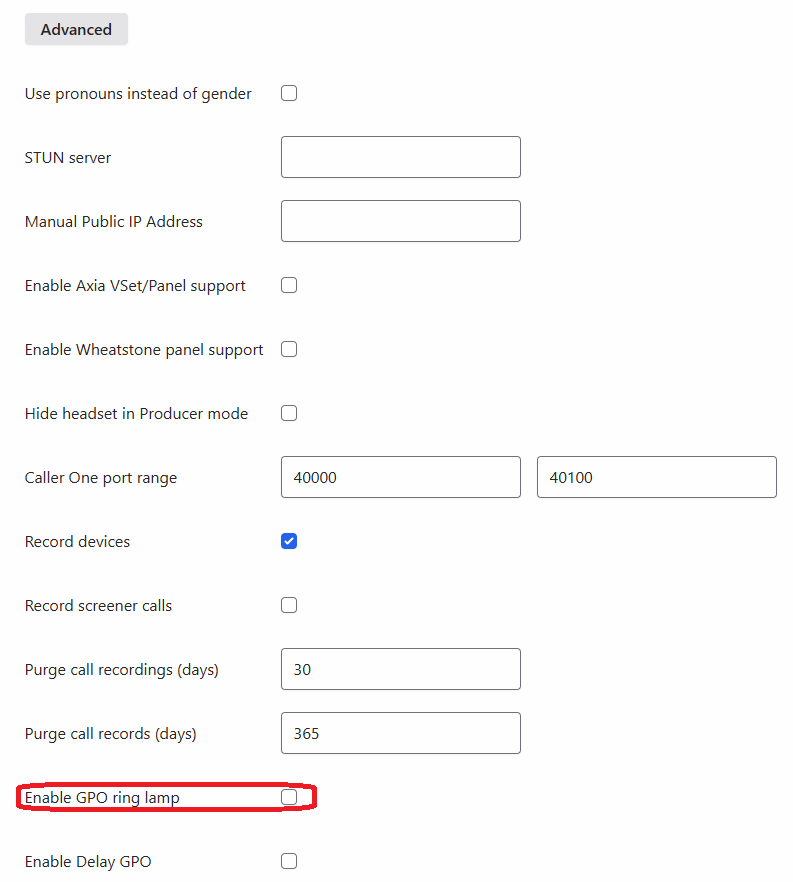Enable Axia VSet/Panel support checkbox
The width and height of the screenshot is (793, 882).
coord(289,285)
